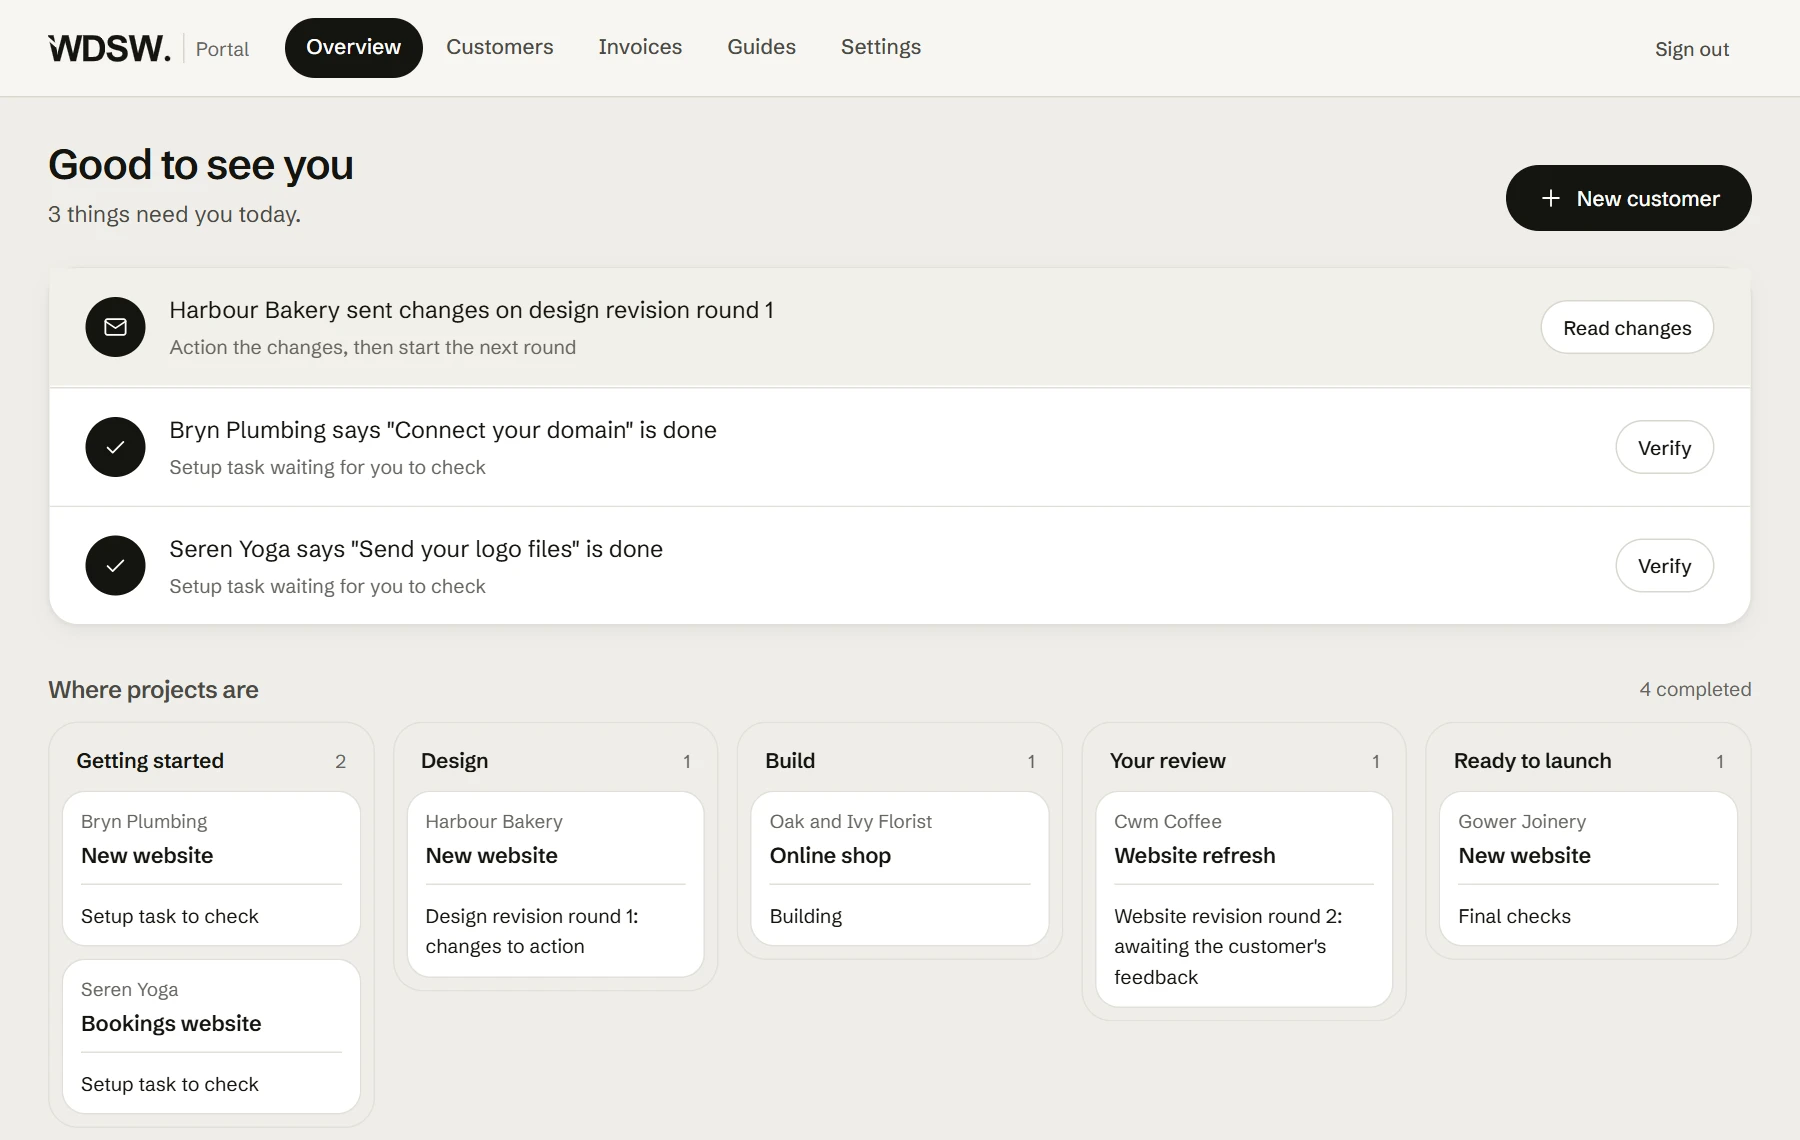Image resolution: width=1800 pixels, height=1140 pixels.
Task: Click the Build column heading
Action: pyautogui.click(x=790, y=761)
